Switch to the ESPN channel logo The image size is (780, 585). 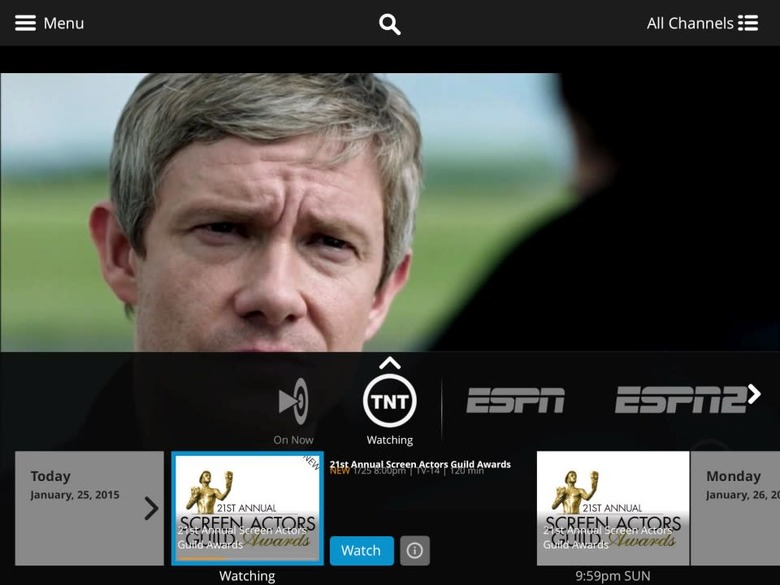pyautogui.click(x=515, y=400)
